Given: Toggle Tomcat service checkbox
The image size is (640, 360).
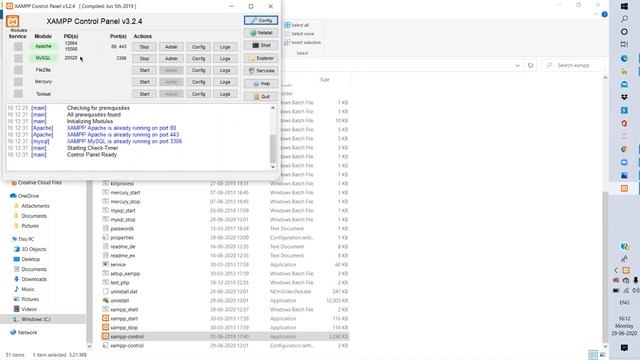Looking at the screenshot, I should pyautogui.click(x=18, y=94).
